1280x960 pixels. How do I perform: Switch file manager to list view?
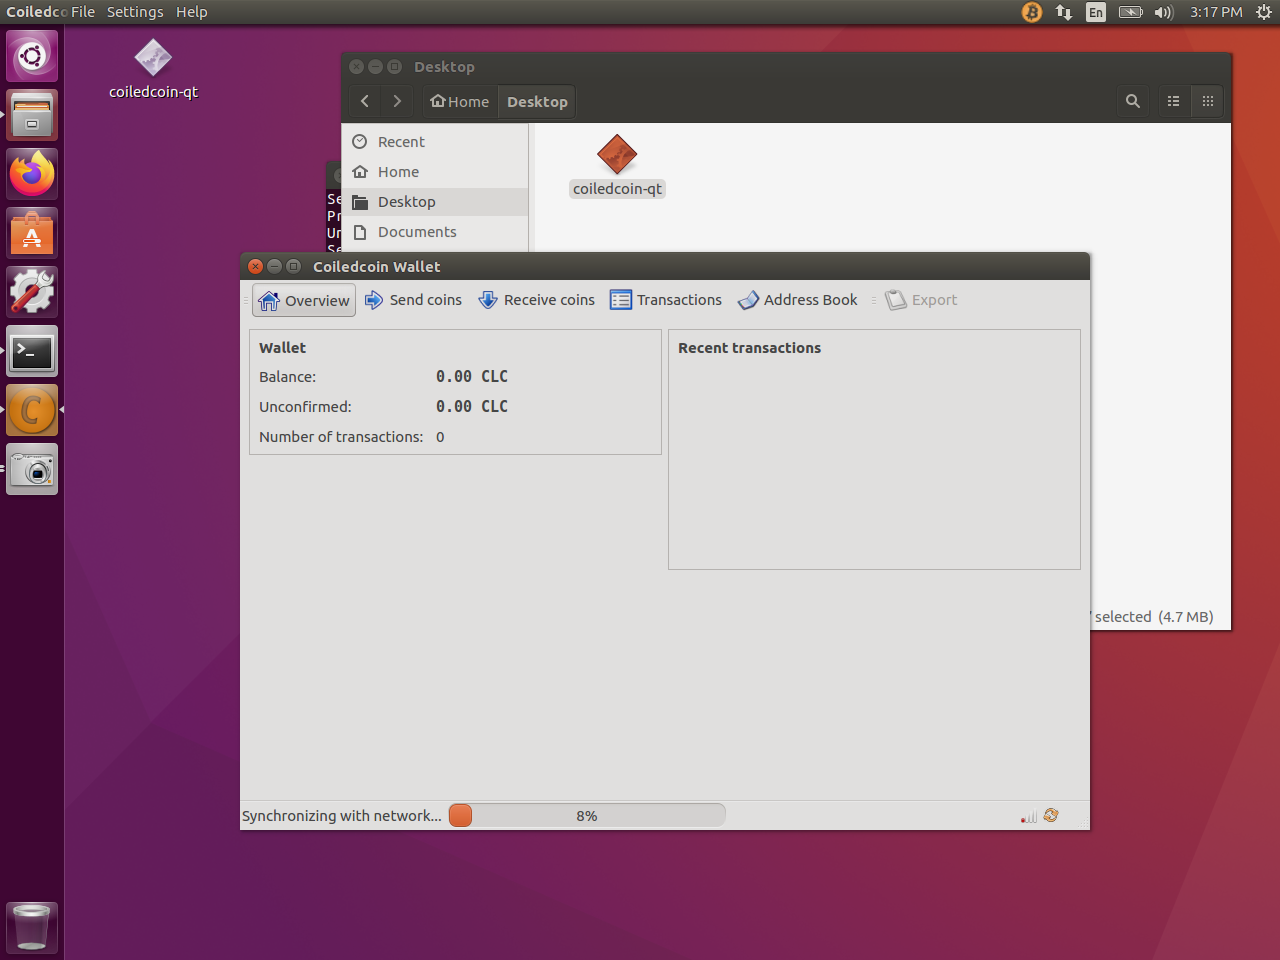[1174, 101]
